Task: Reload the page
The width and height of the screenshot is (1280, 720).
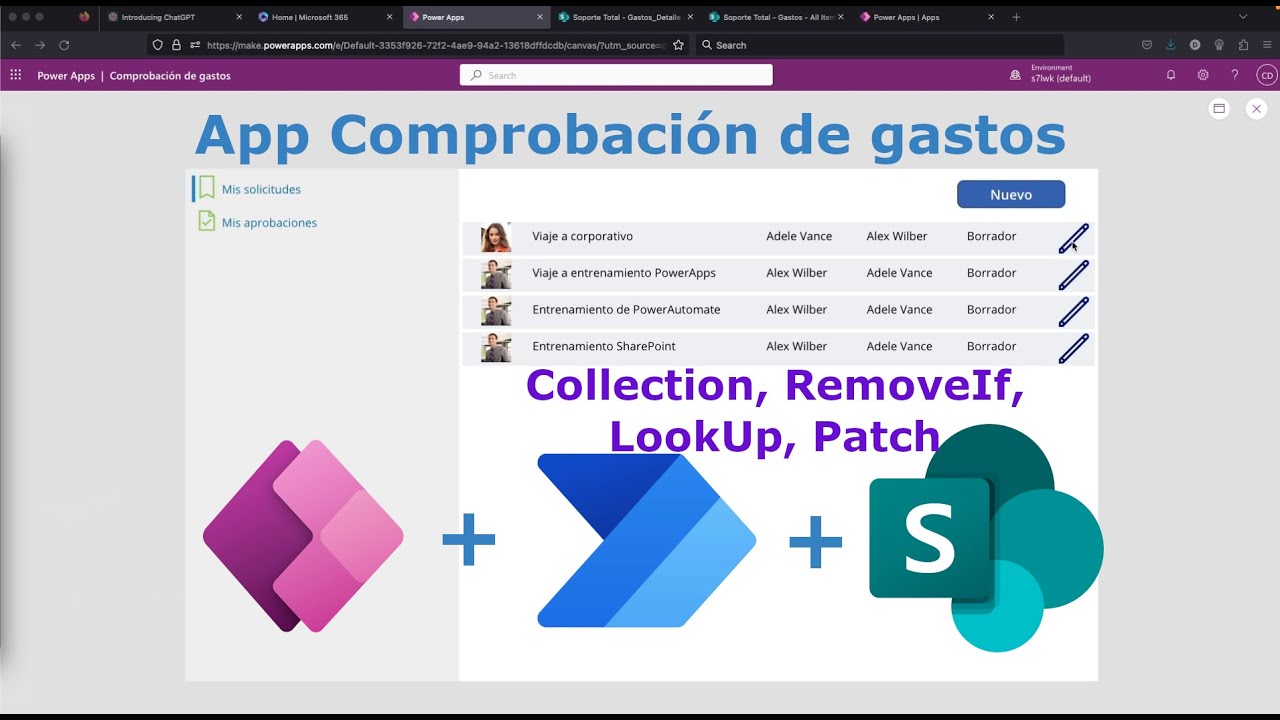Action: click(64, 45)
